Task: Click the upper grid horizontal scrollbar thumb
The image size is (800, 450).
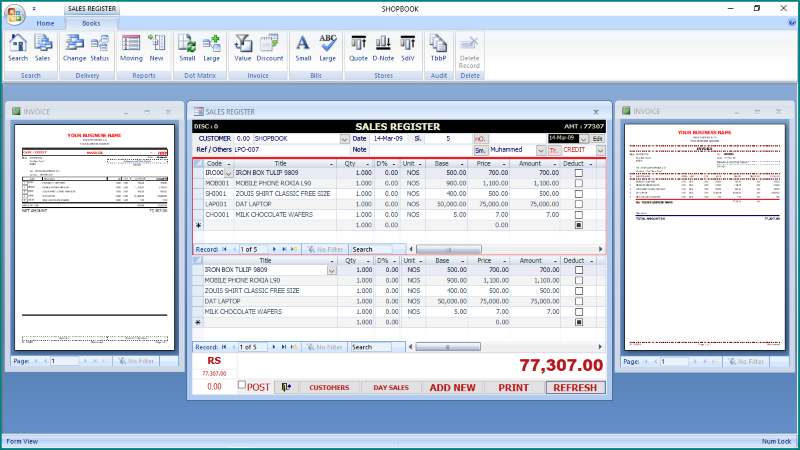Action: 448,249
